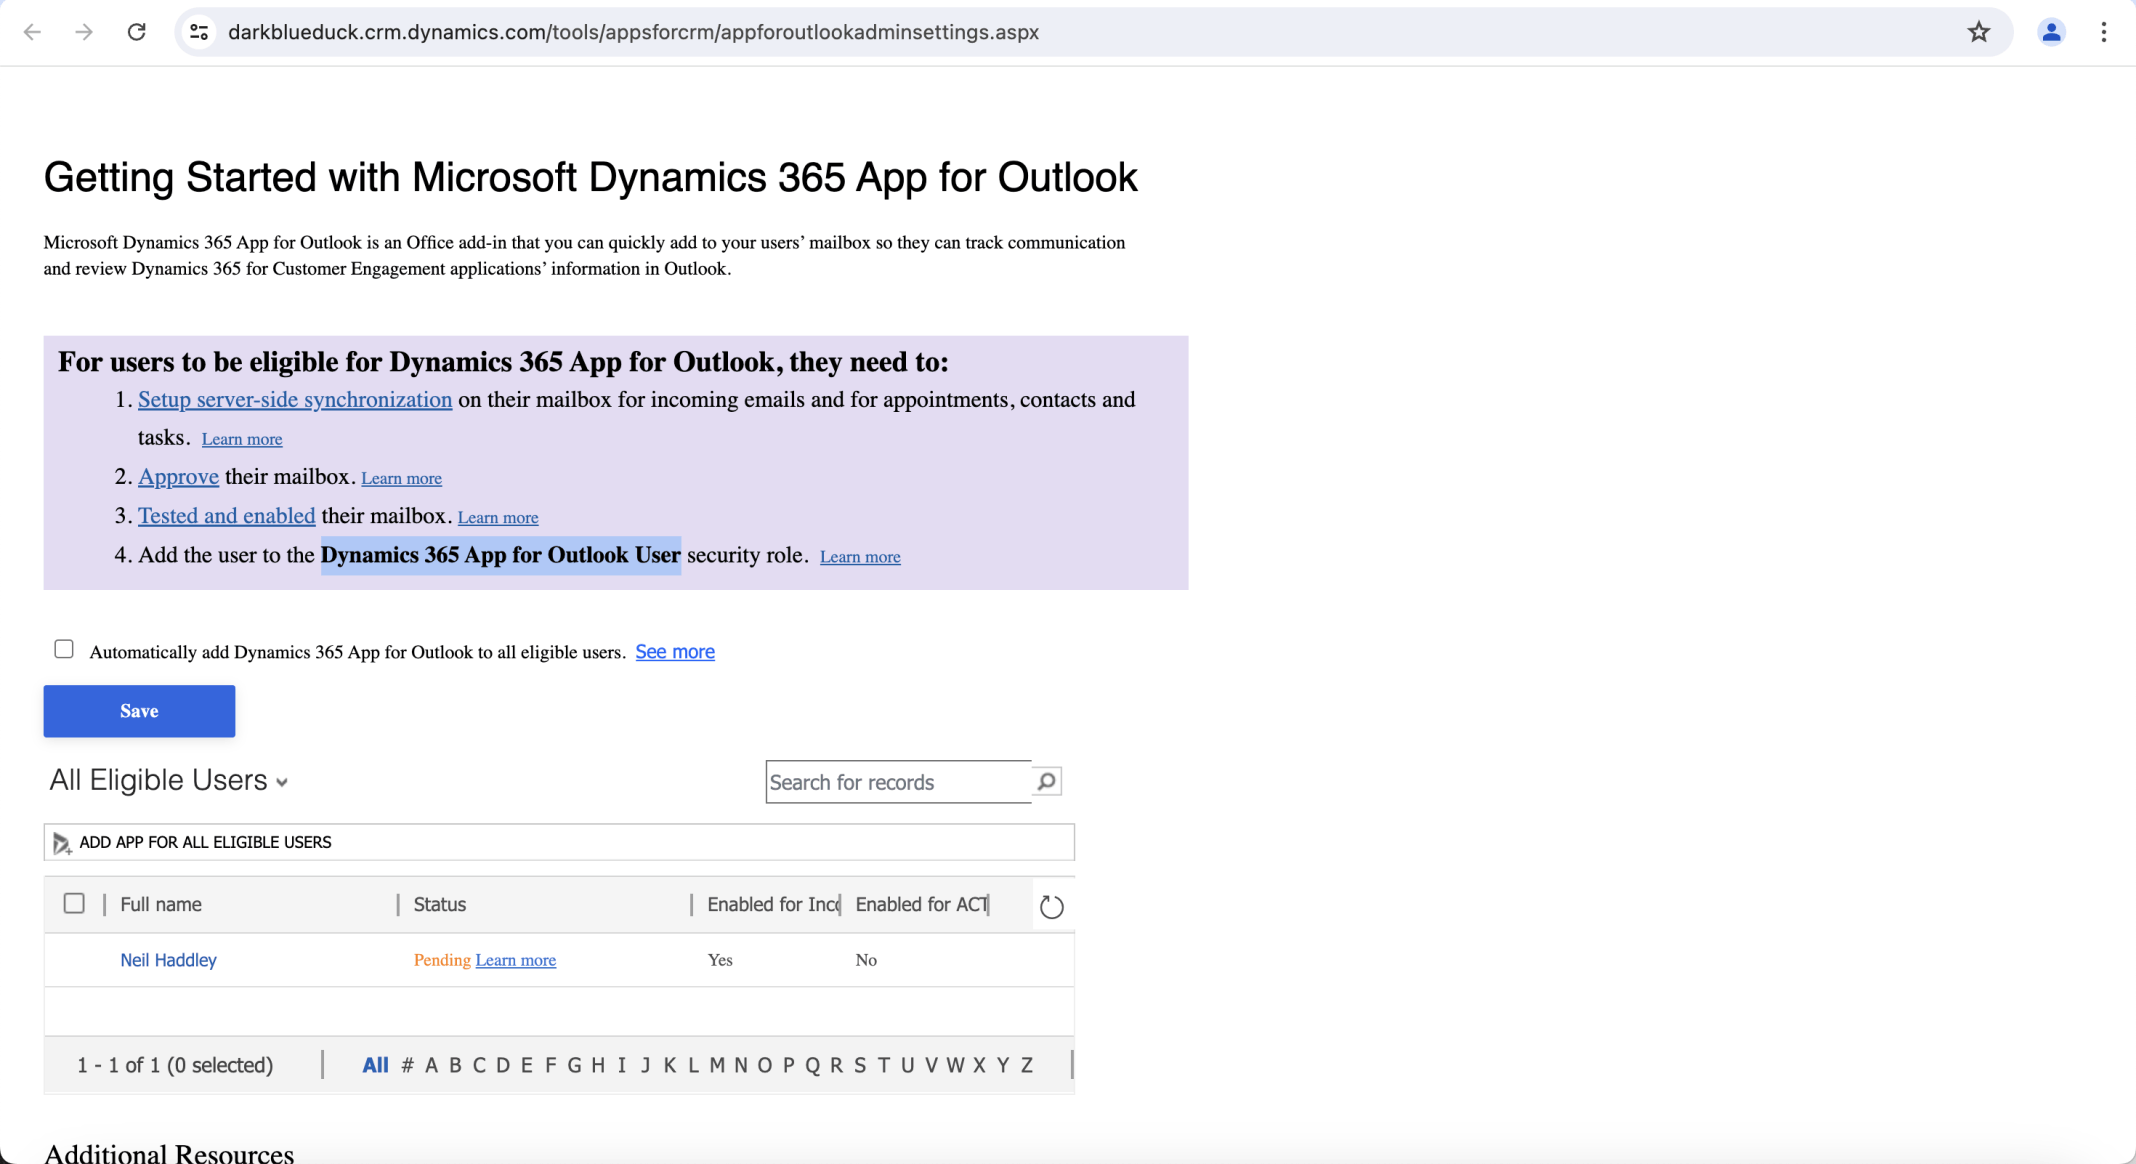This screenshot has width=2136, height=1164.
Task: Click the blue Save button
Action: pyautogui.click(x=139, y=711)
